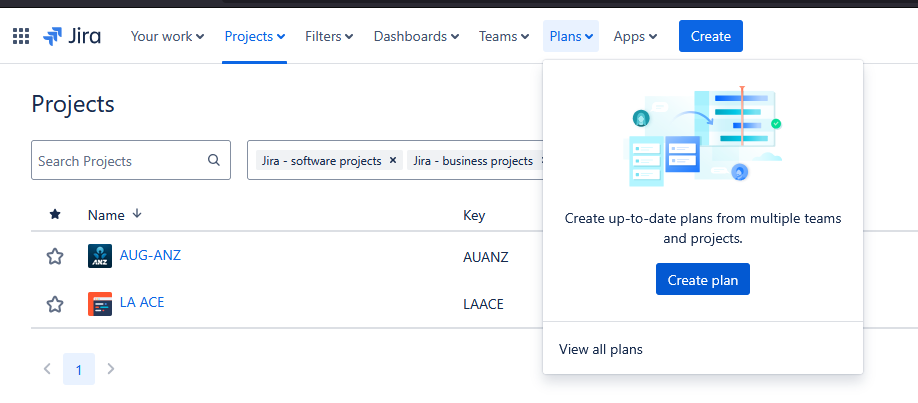Image resolution: width=918 pixels, height=403 pixels.
Task: Open the AUG-ANZ project link
Action: [x=150, y=255]
